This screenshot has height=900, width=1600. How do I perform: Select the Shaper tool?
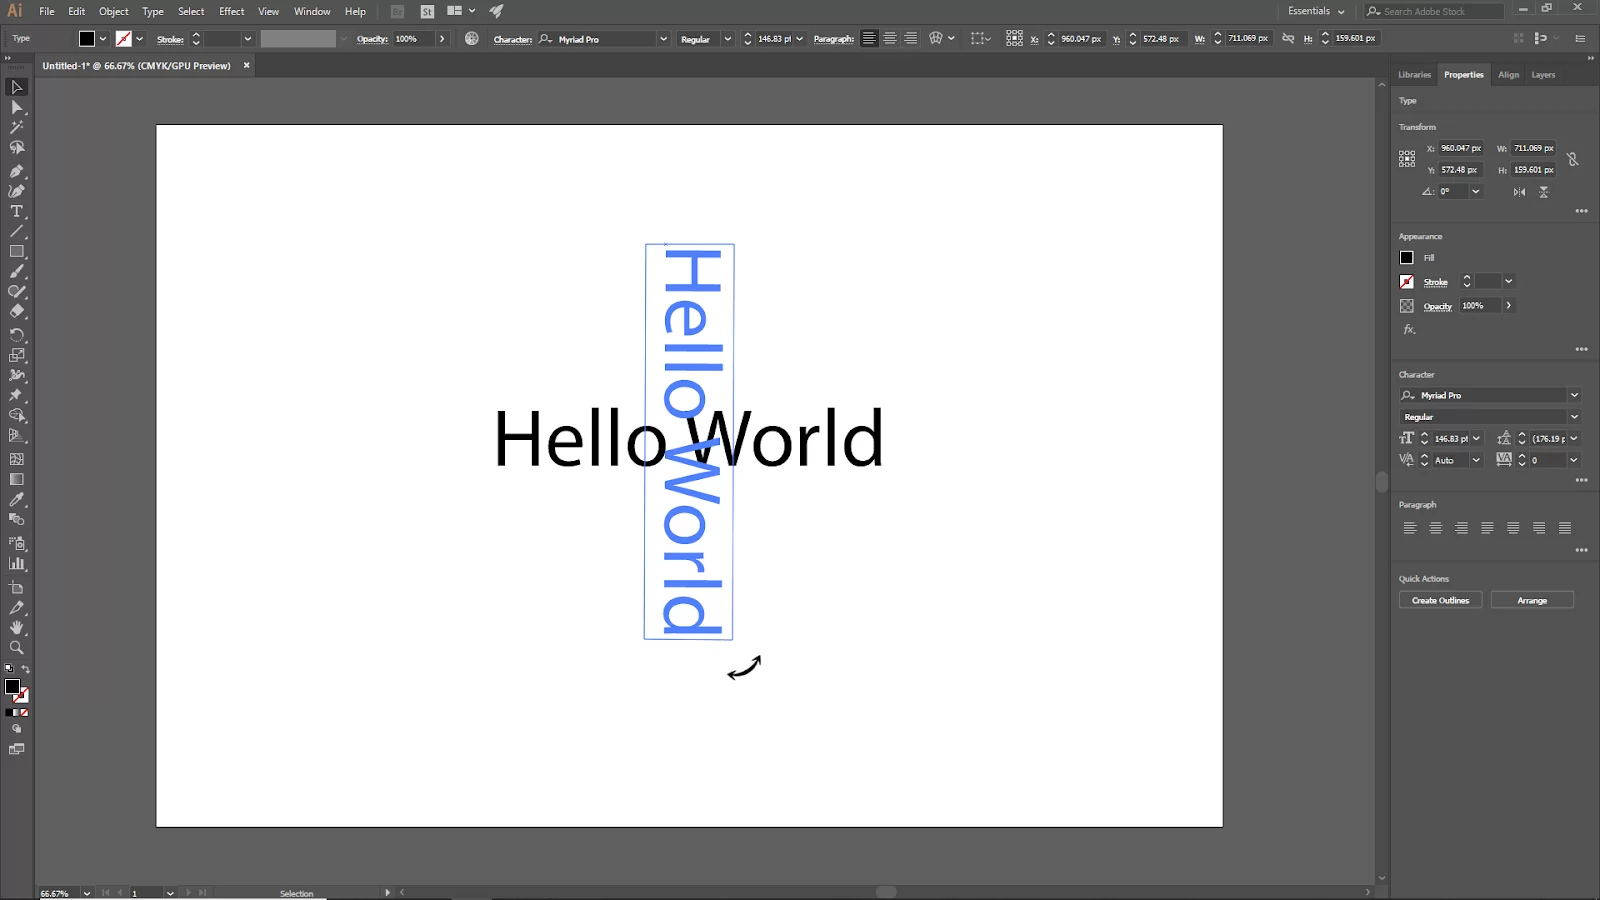(x=17, y=292)
